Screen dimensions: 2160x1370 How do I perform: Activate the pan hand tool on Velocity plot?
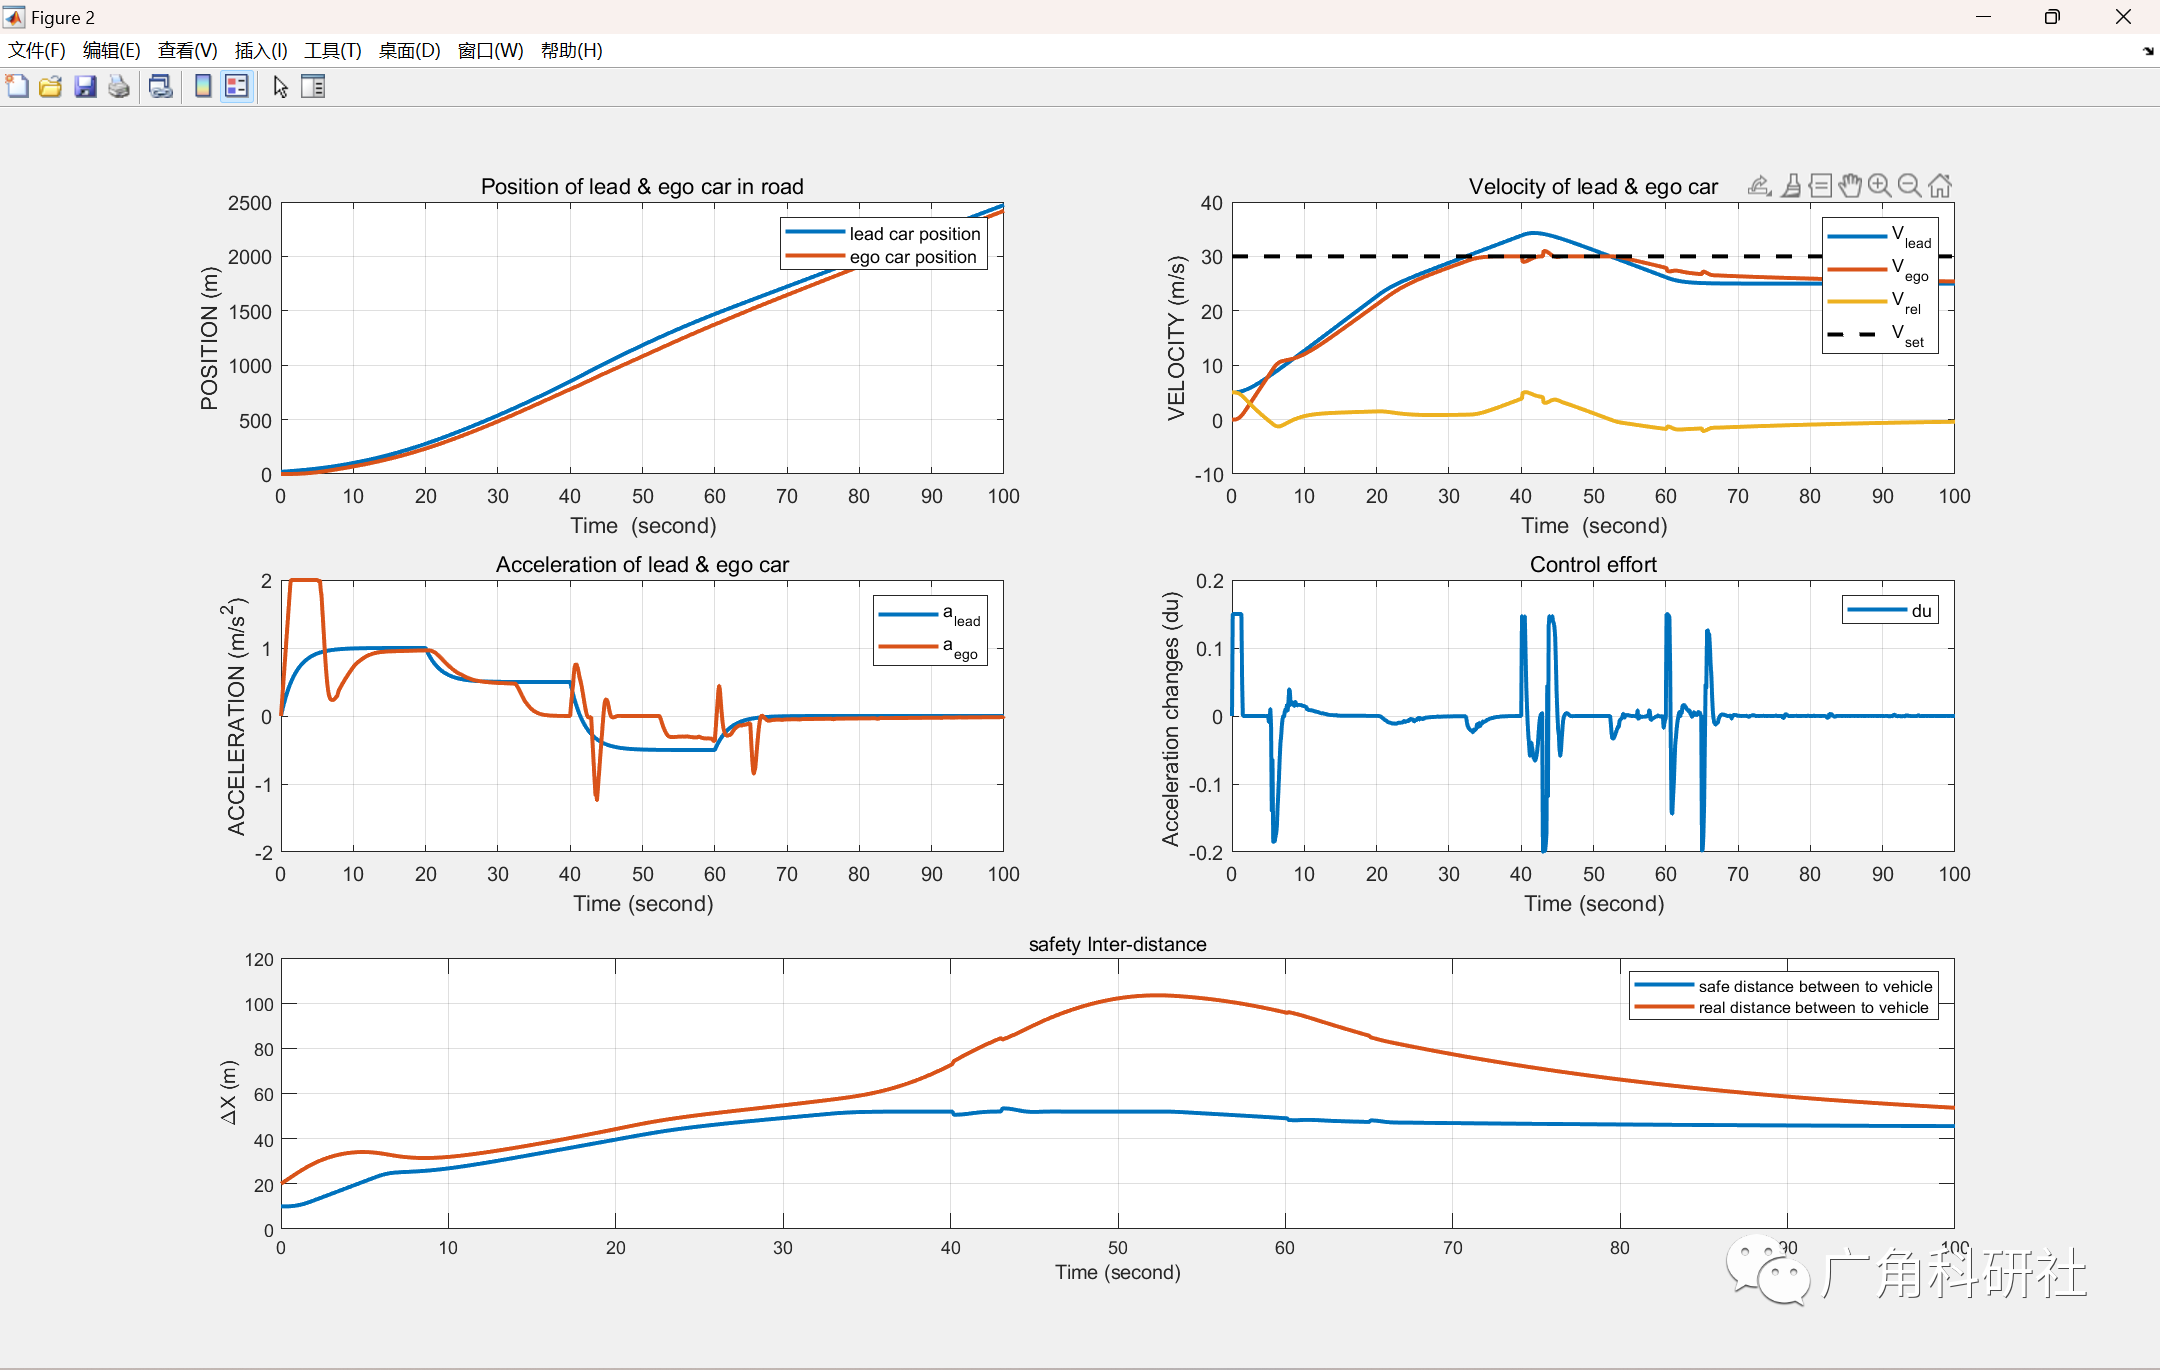(x=1850, y=185)
